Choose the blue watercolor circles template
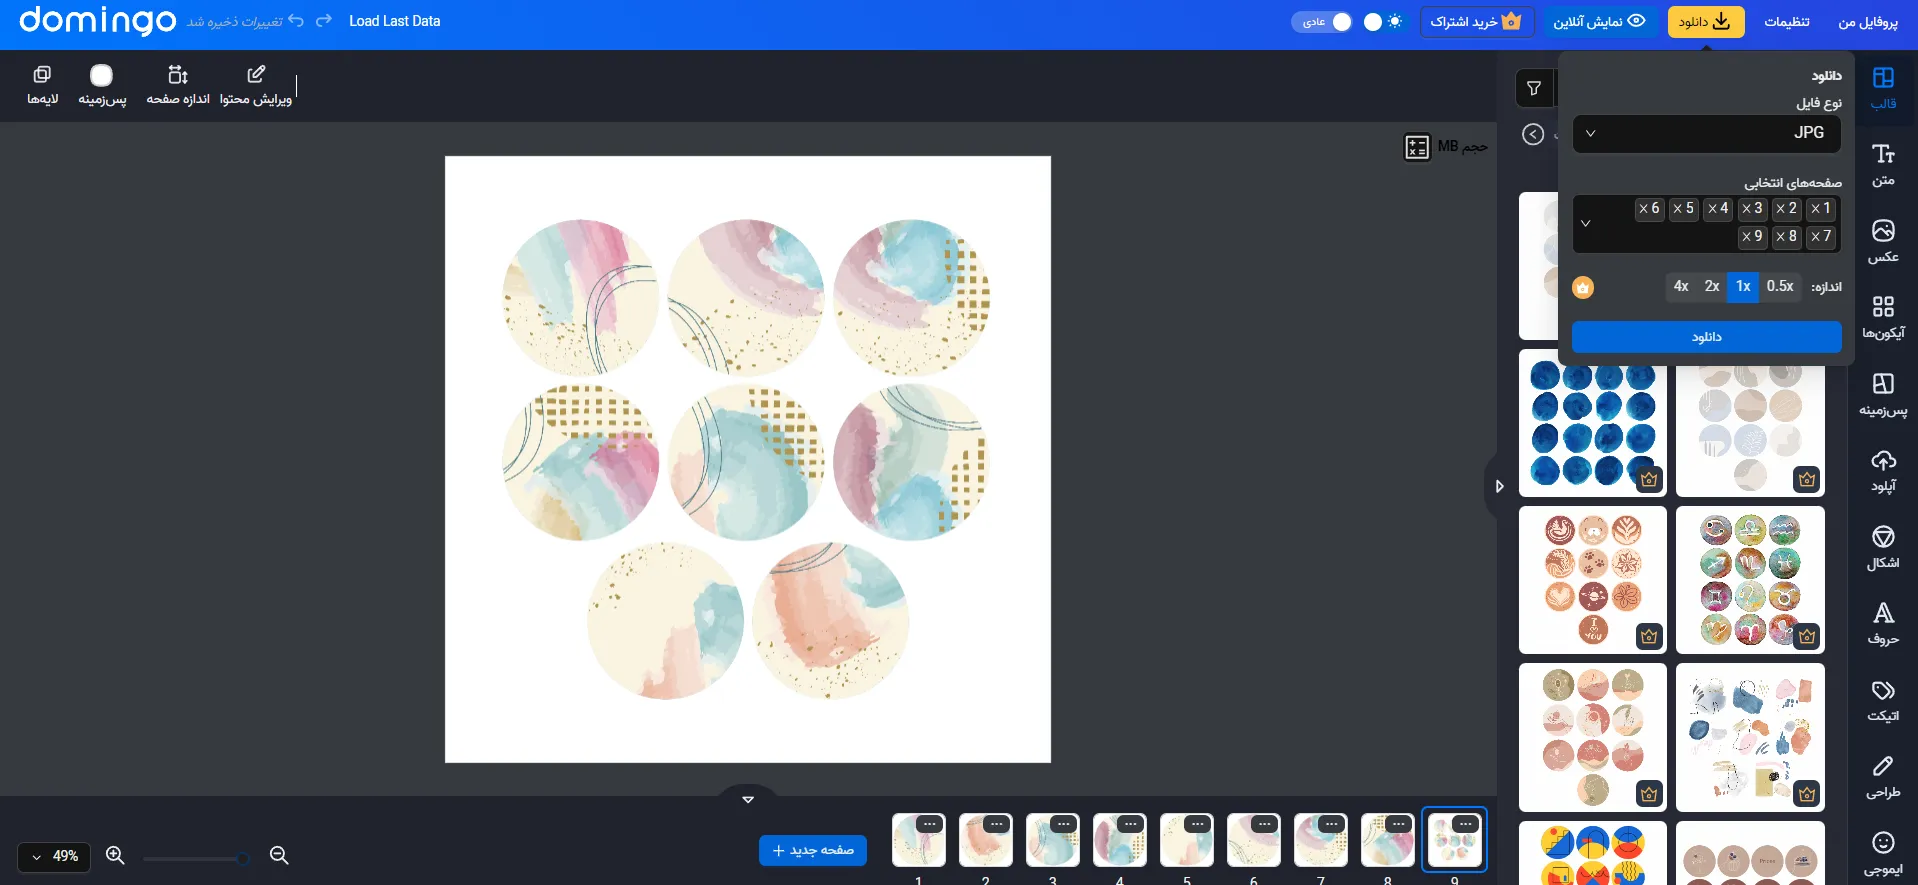The height and width of the screenshot is (885, 1918). pos(1593,423)
